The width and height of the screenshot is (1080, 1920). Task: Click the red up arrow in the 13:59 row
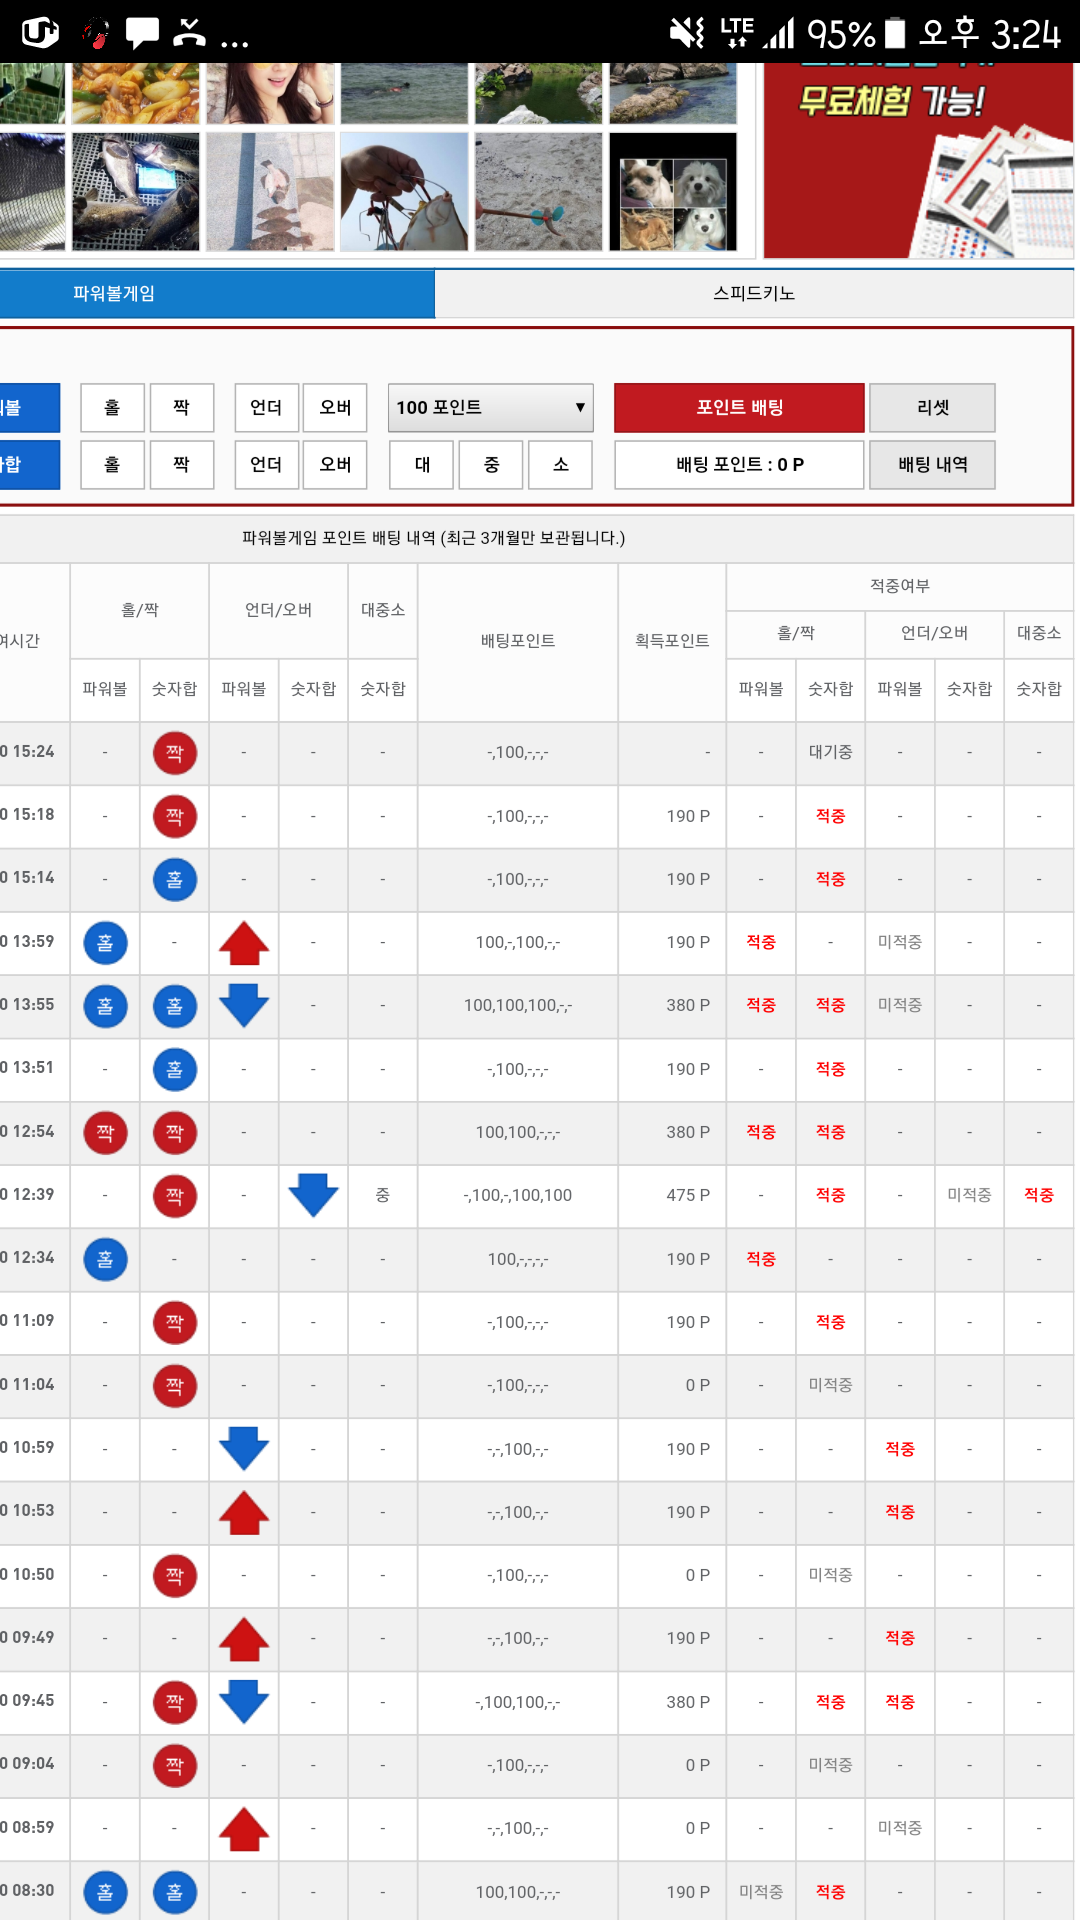pos(244,943)
